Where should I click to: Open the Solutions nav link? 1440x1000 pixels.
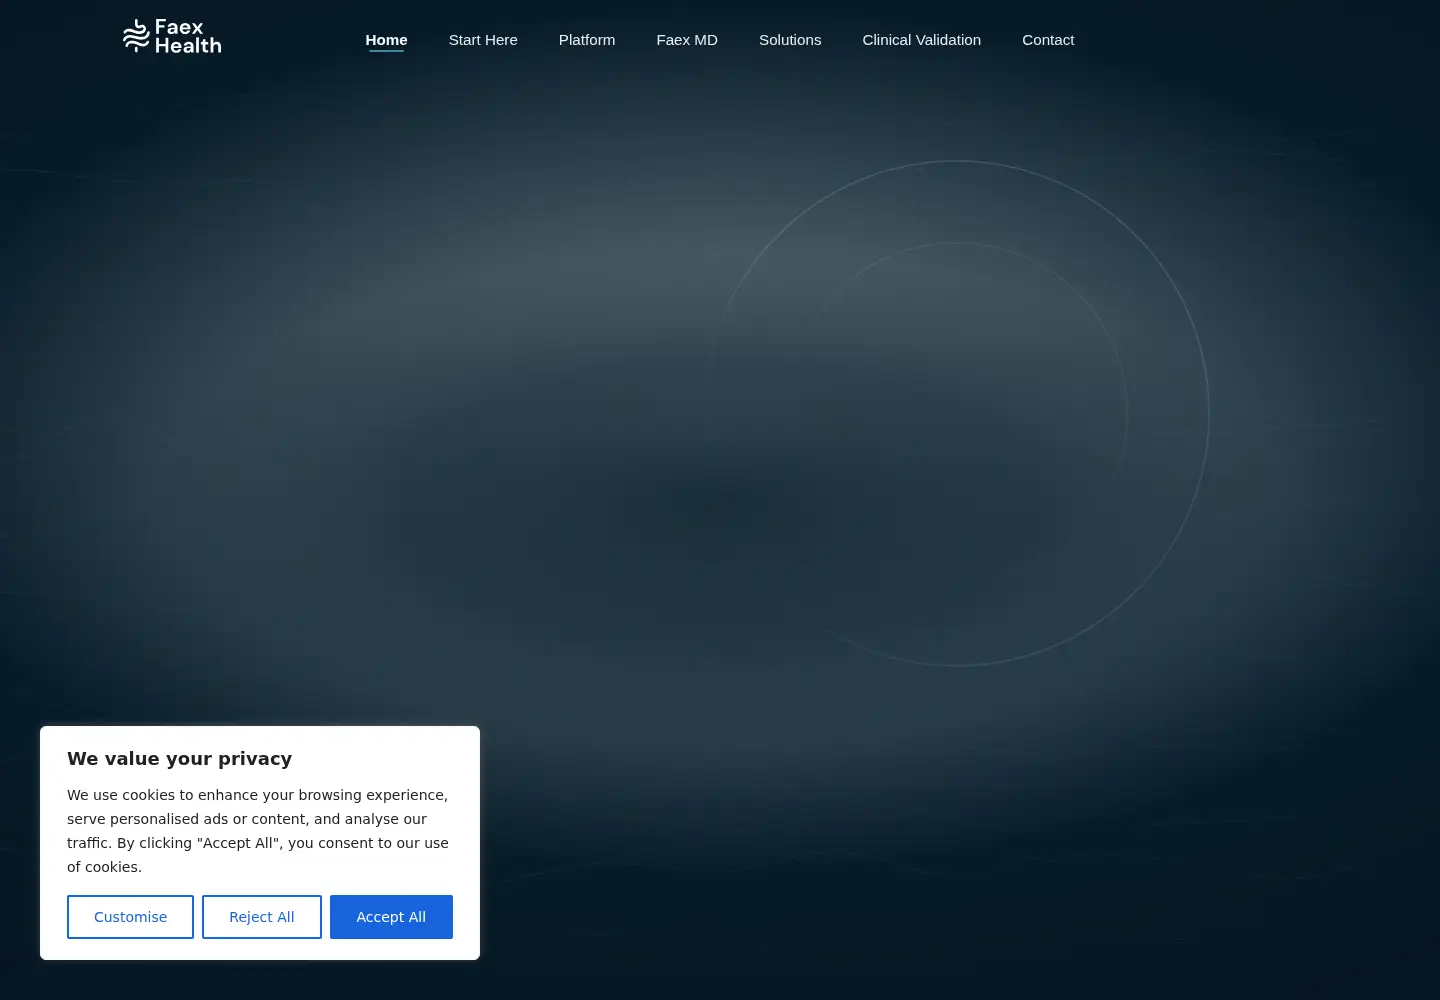(x=790, y=40)
